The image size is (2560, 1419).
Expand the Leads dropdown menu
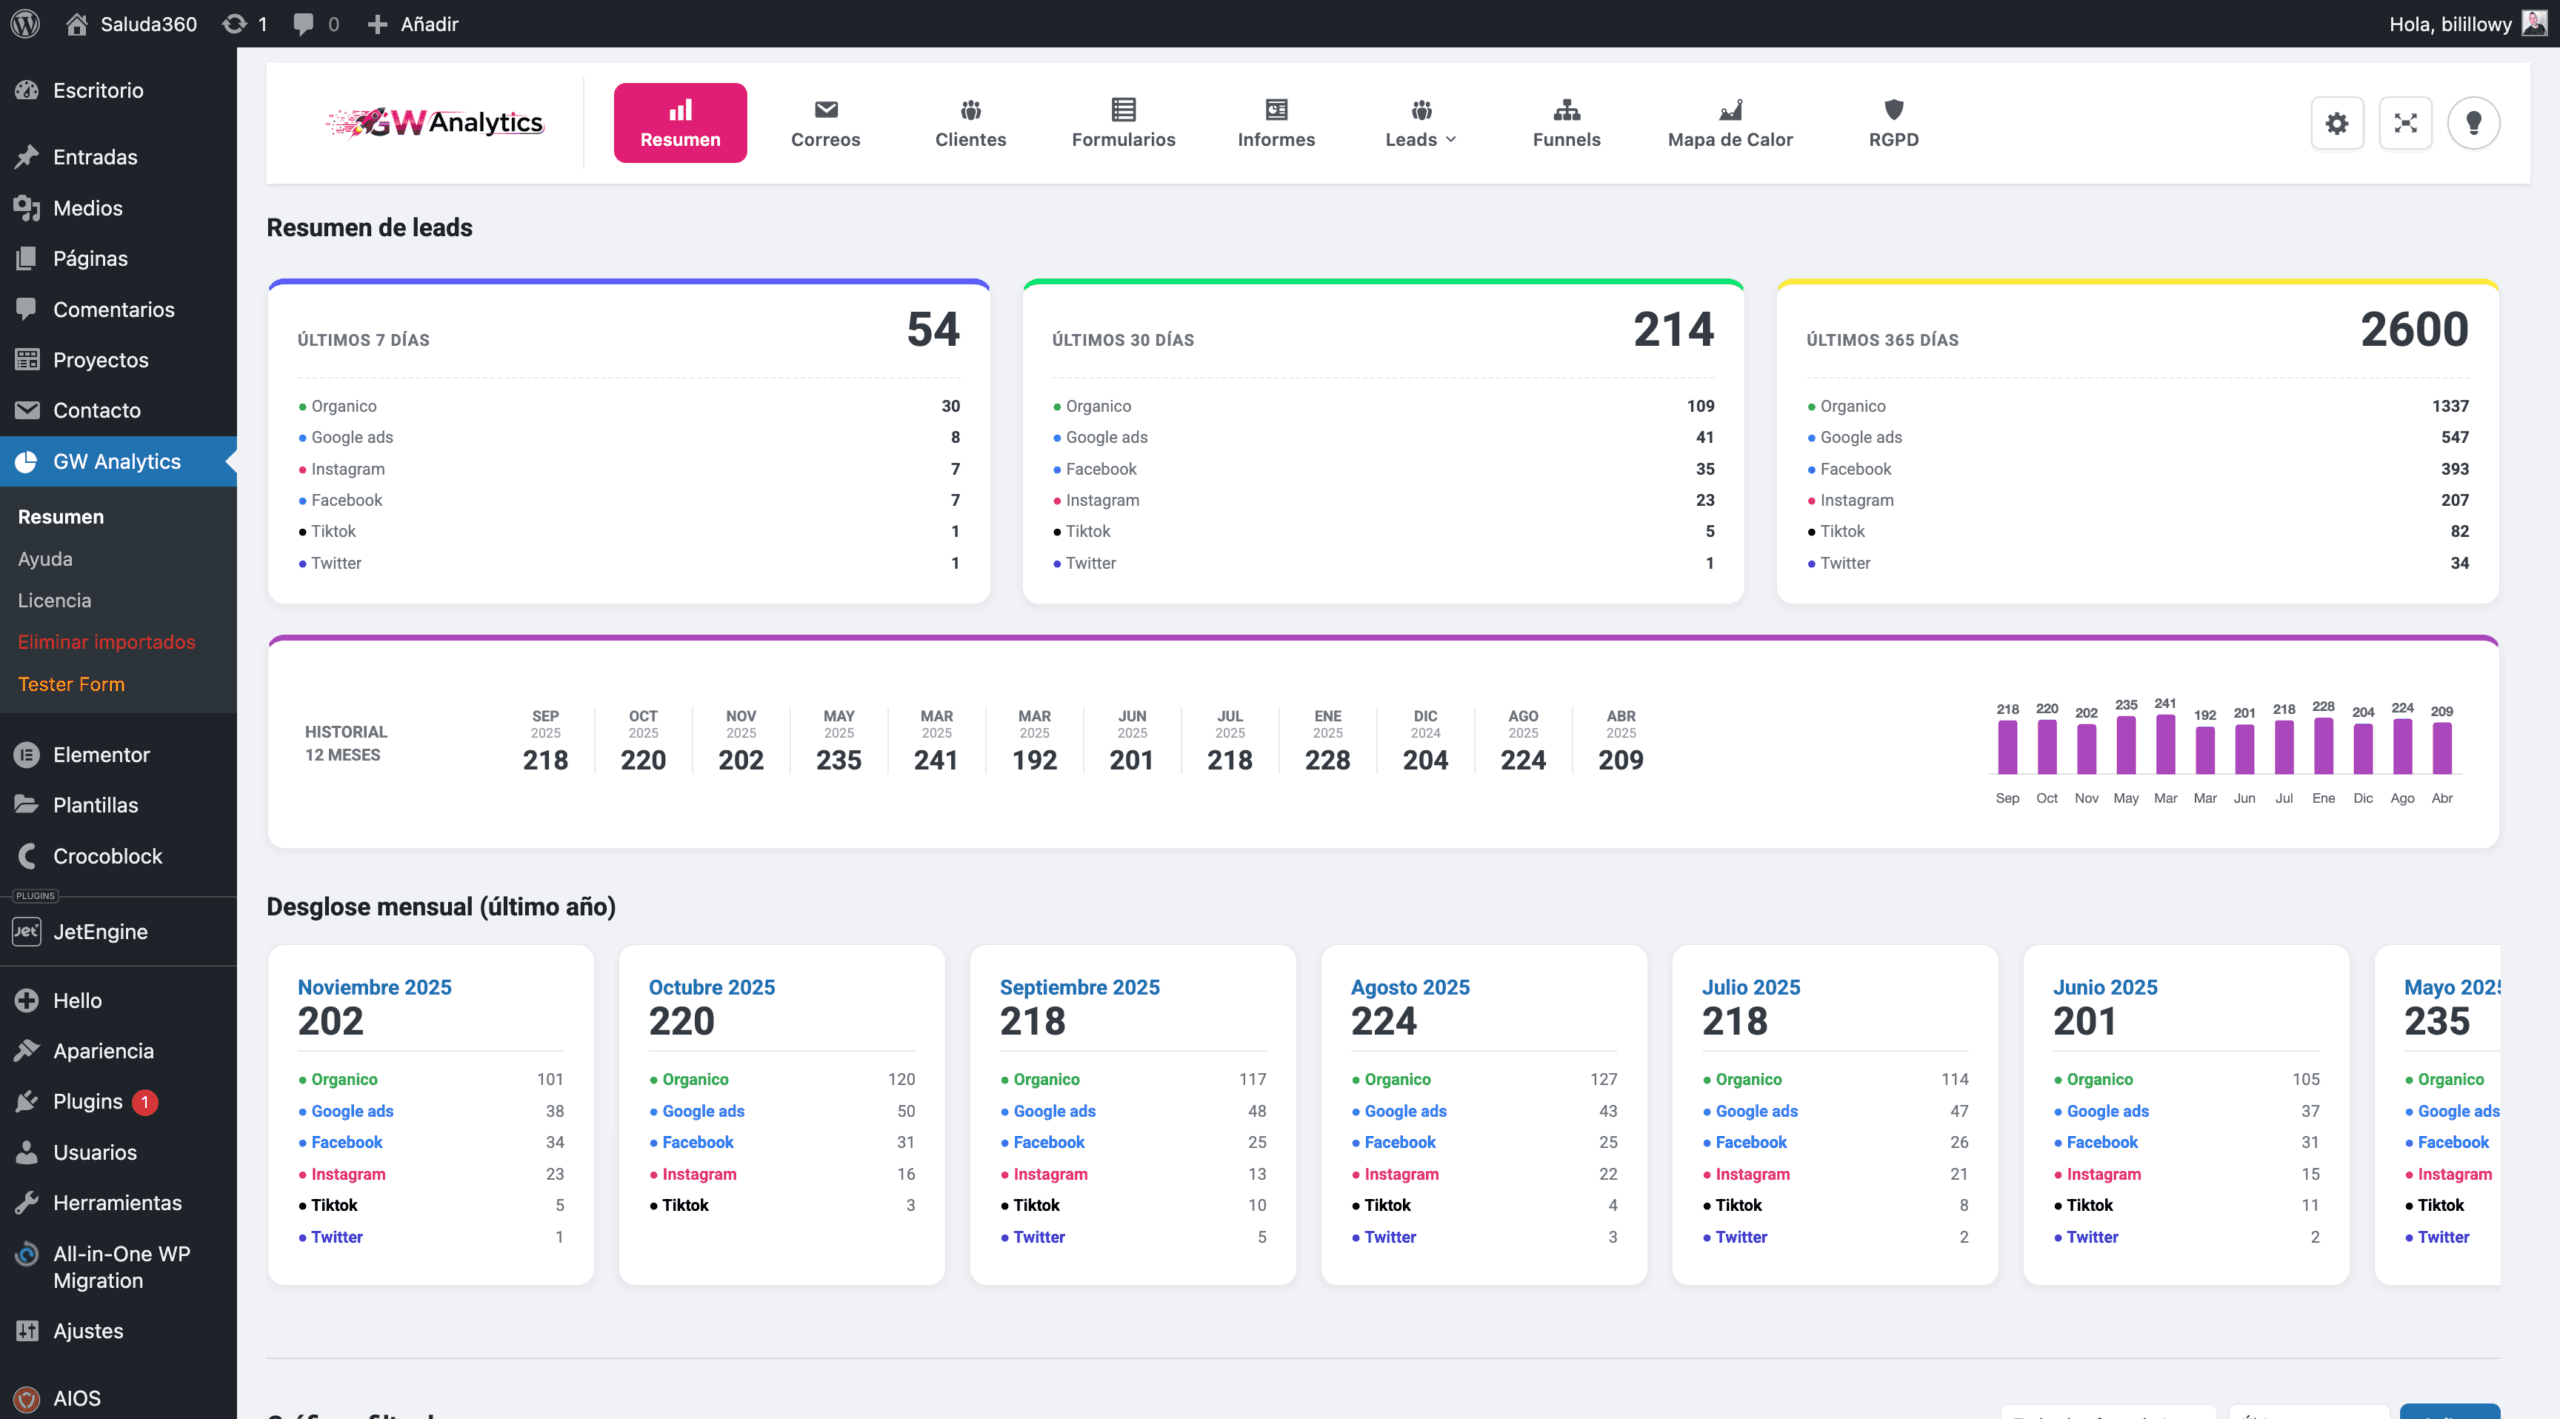pyautogui.click(x=1420, y=123)
